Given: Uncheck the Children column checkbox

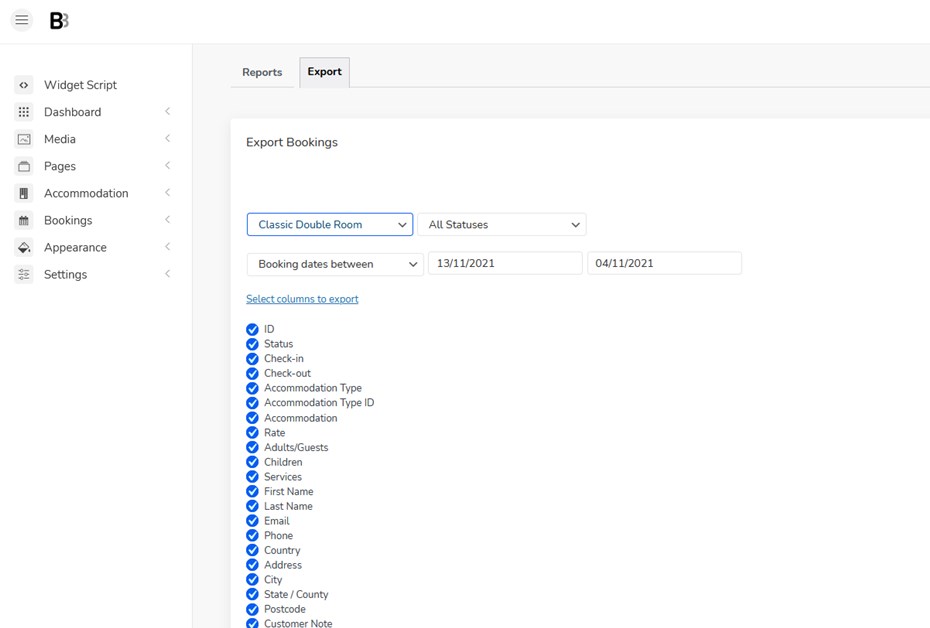Looking at the screenshot, I should 252,462.
